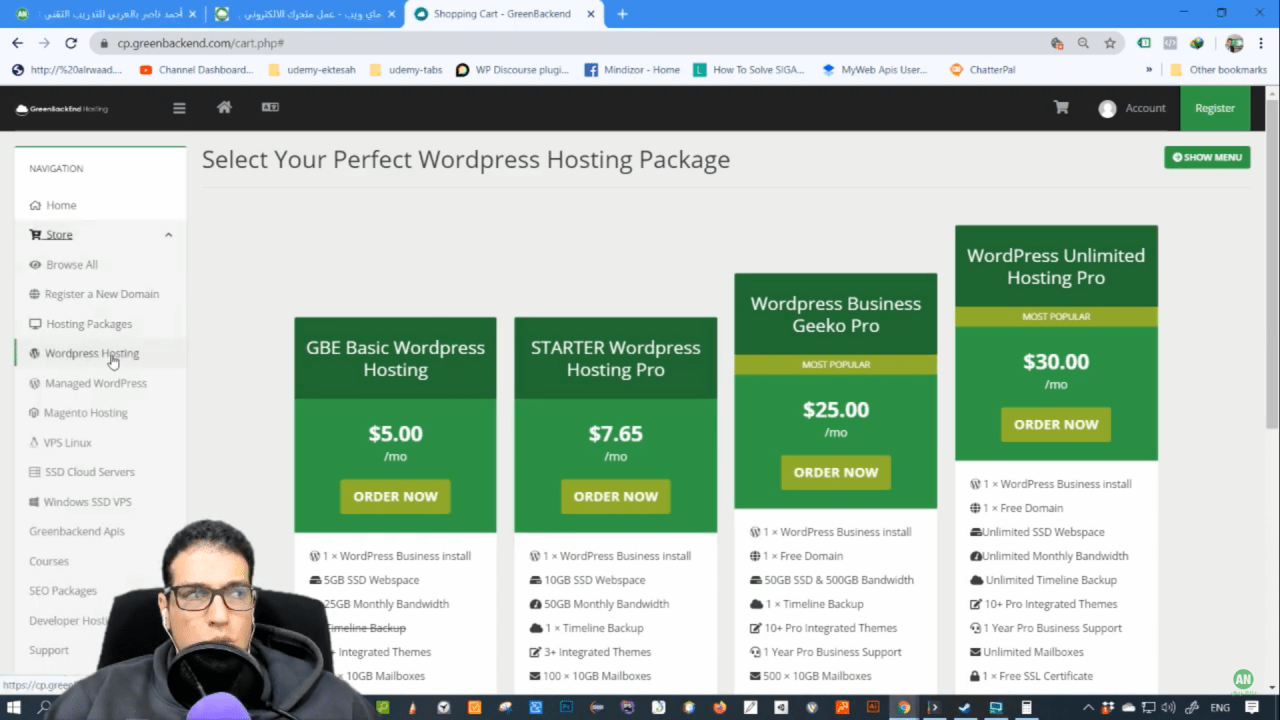Click the "Unlimited Monthly Bandwidth" feature text
1280x720 pixels.
point(1055,556)
